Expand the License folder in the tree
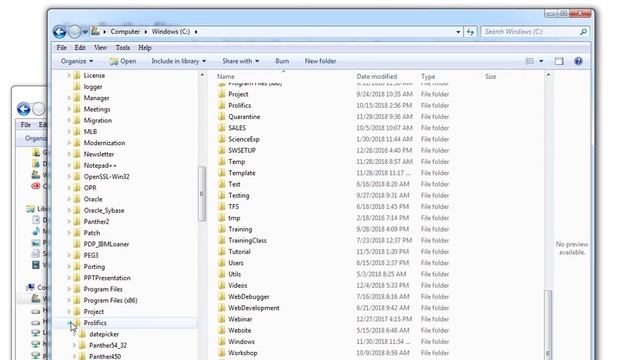This screenshot has height=360, width=640. click(69, 76)
